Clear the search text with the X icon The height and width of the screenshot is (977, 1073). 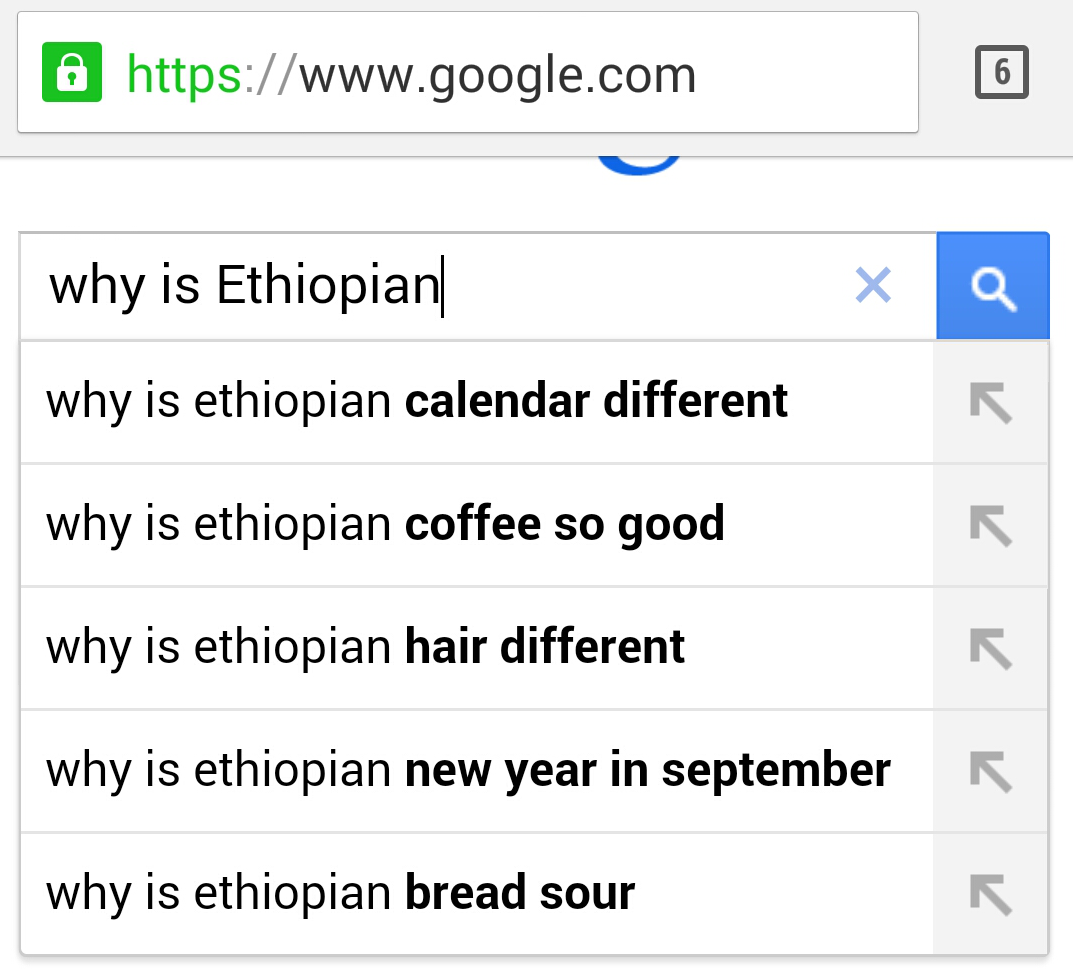(873, 285)
